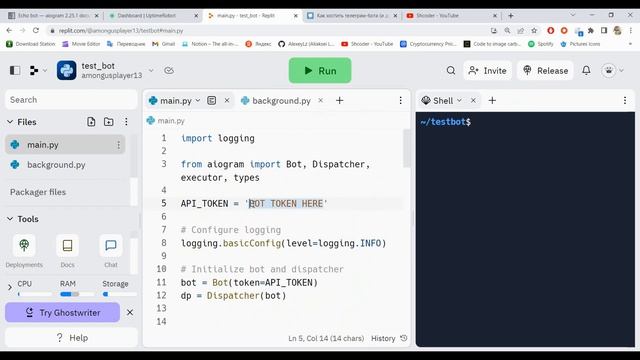
Task: Focus the file Search field
Action: [x=71, y=100]
